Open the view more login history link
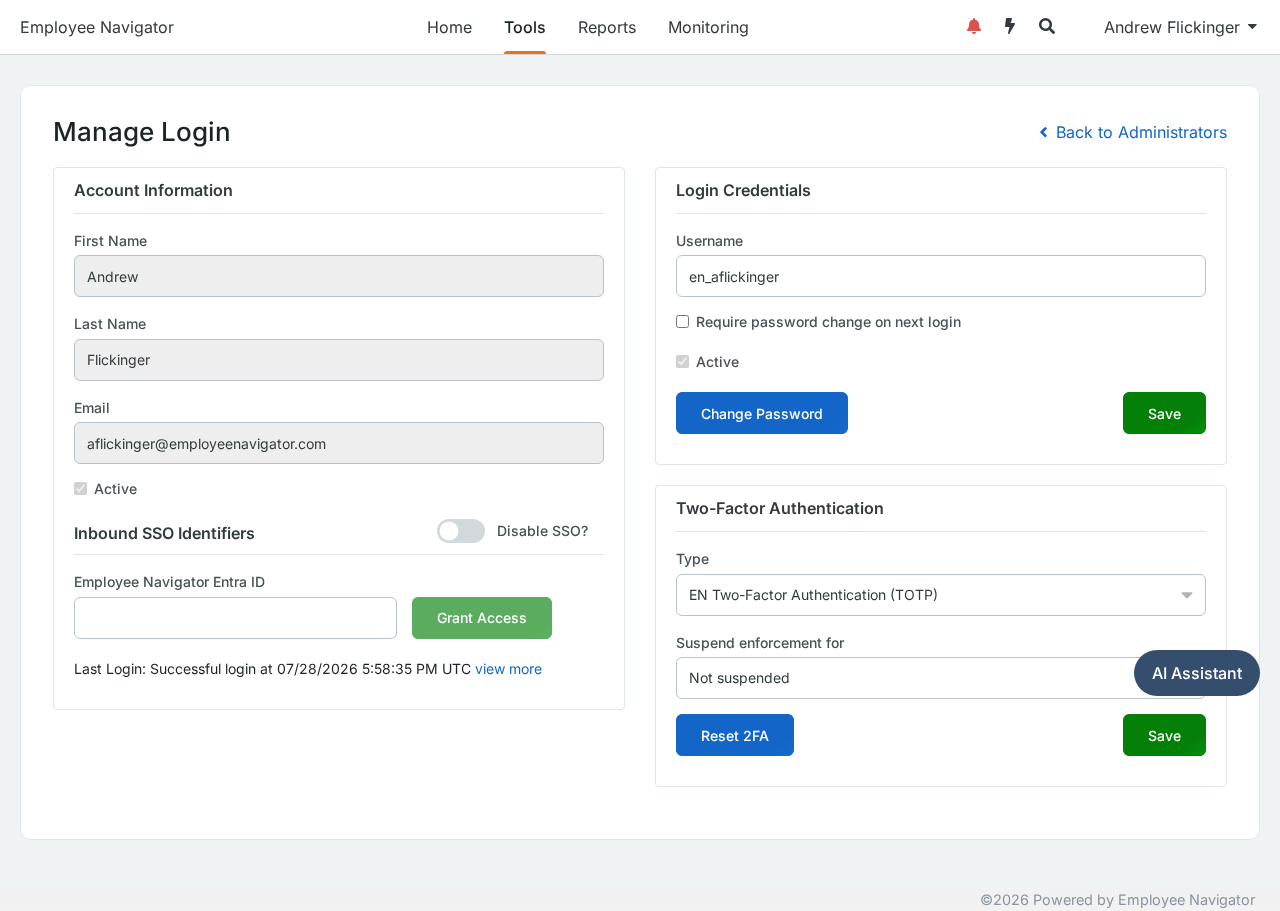 [x=508, y=669]
